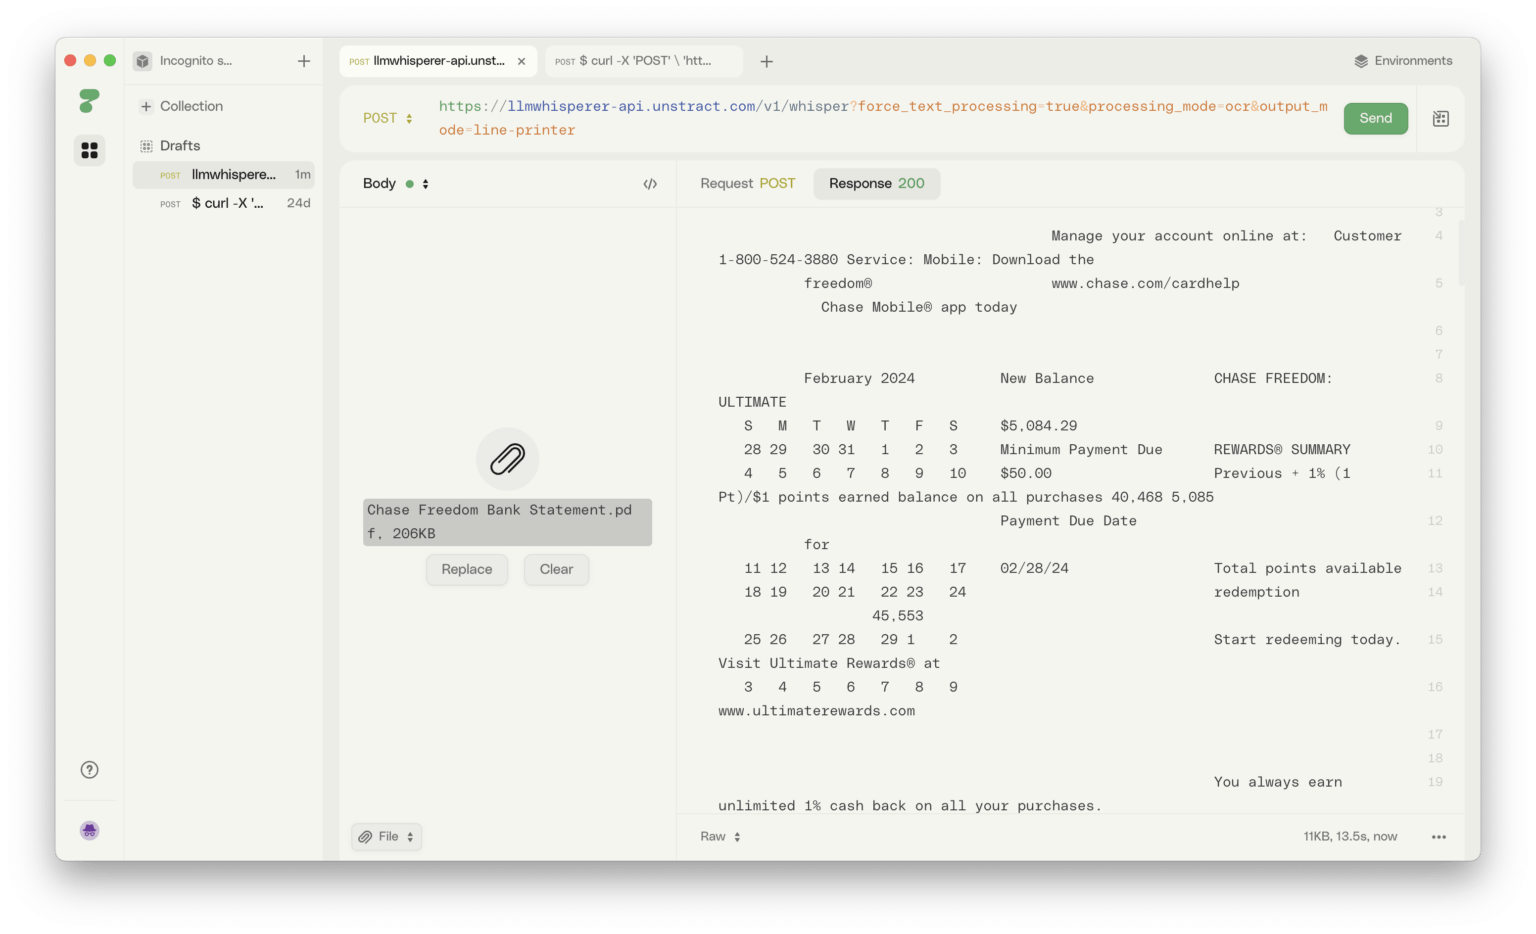Open the Raw response format dropdown
The width and height of the screenshot is (1536, 934).
pyautogui.click(x=718, y=836)
